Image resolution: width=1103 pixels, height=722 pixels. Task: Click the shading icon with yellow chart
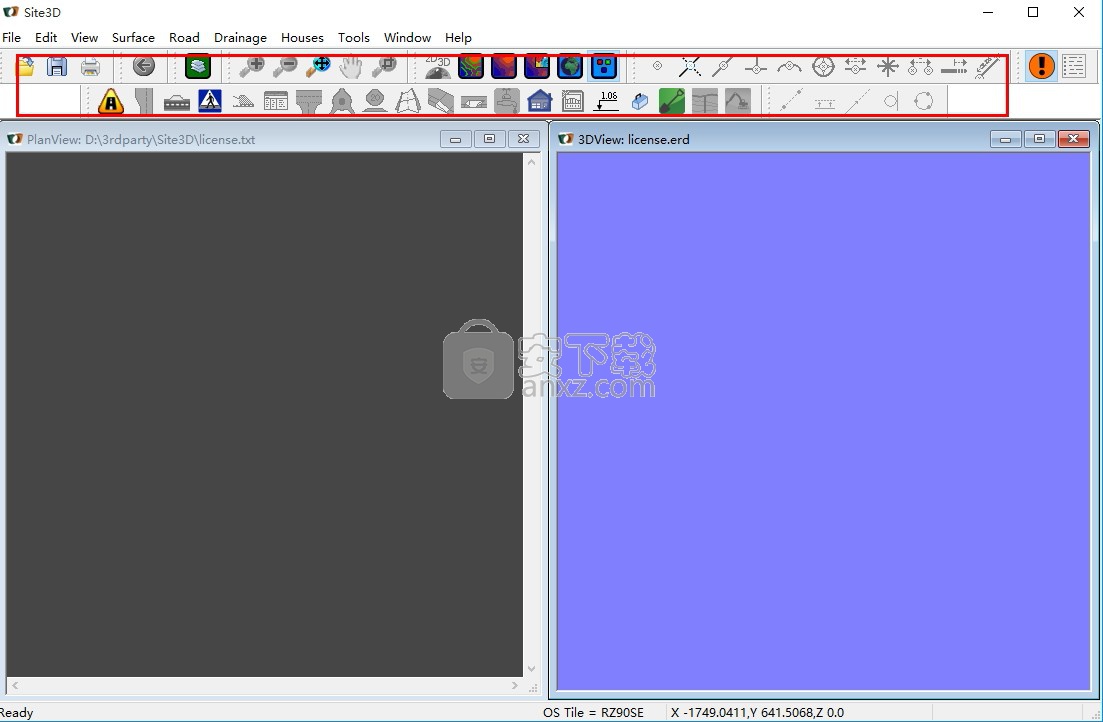click(x=537, y=67)
